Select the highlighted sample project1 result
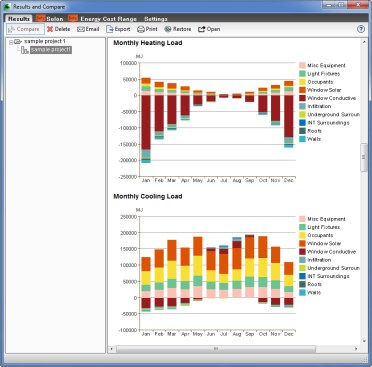The width and height of the screenshot is (372, 367). coord(51,50)
